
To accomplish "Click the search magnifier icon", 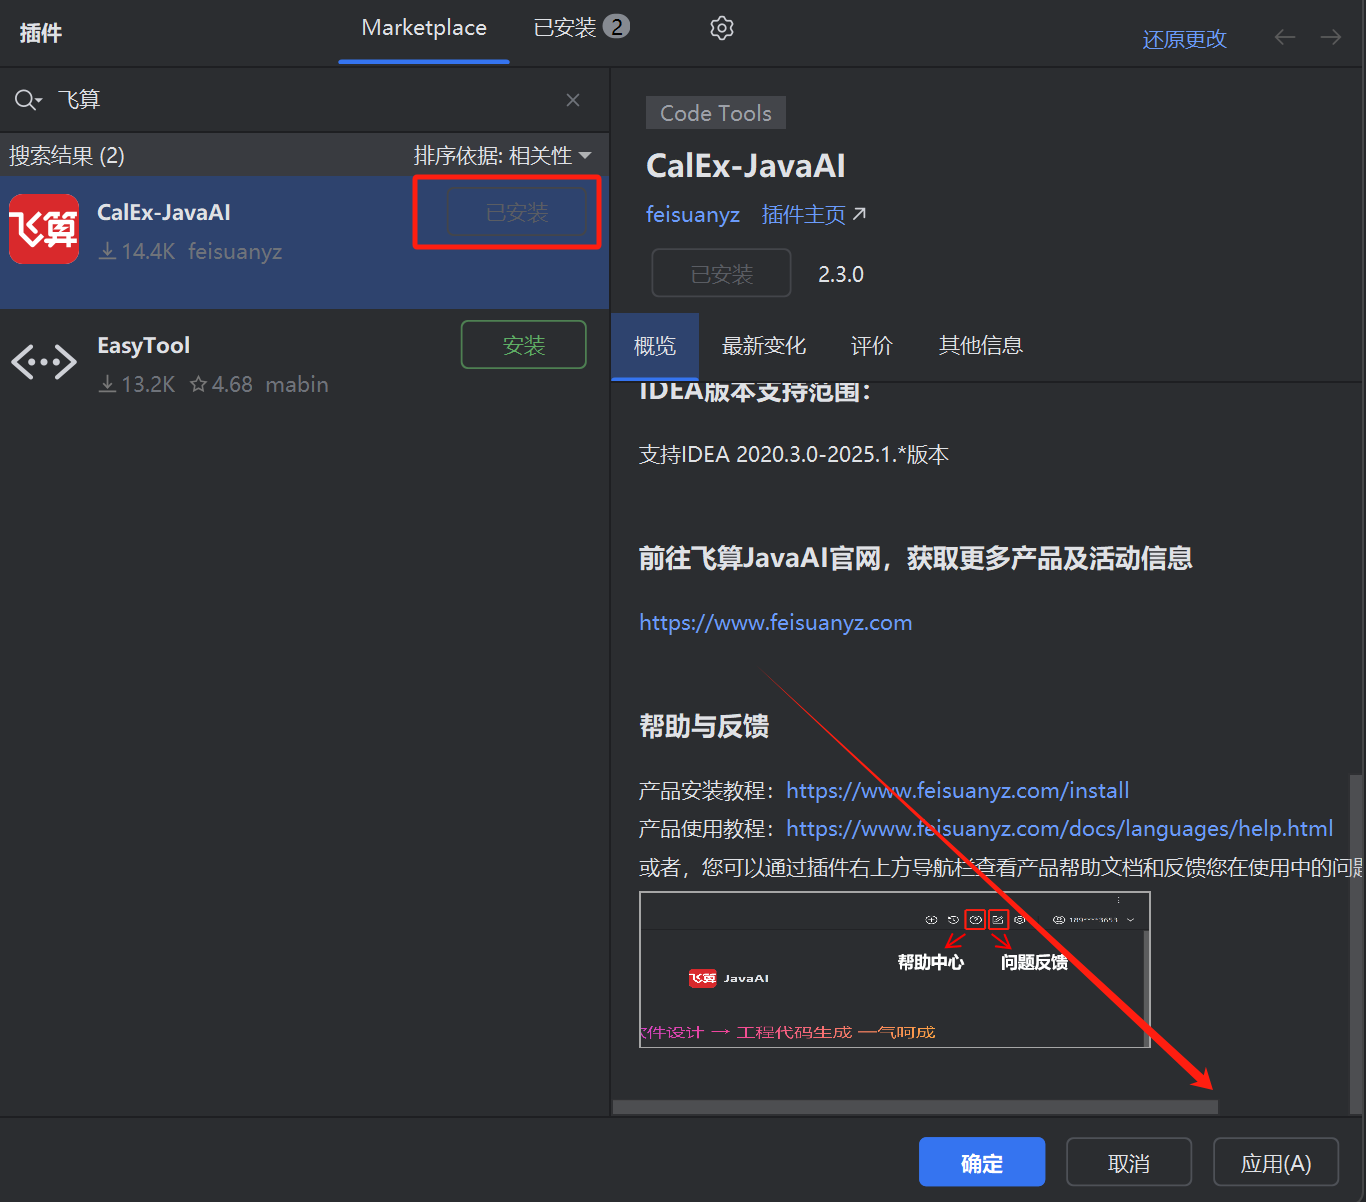I will (27, 100).
